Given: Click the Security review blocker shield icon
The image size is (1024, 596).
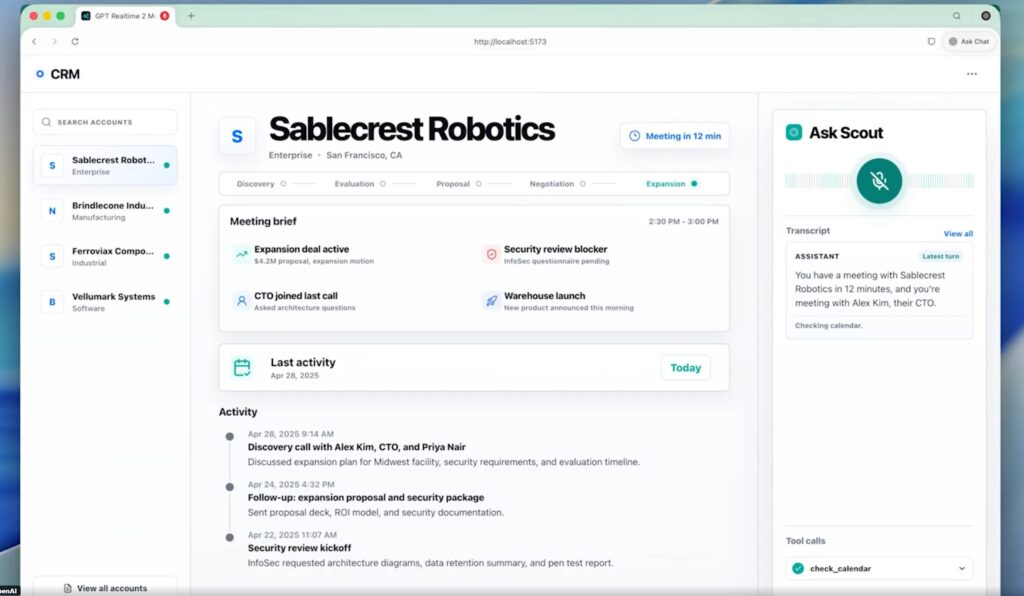Looking at the screenshot, I should coord(491,254).
